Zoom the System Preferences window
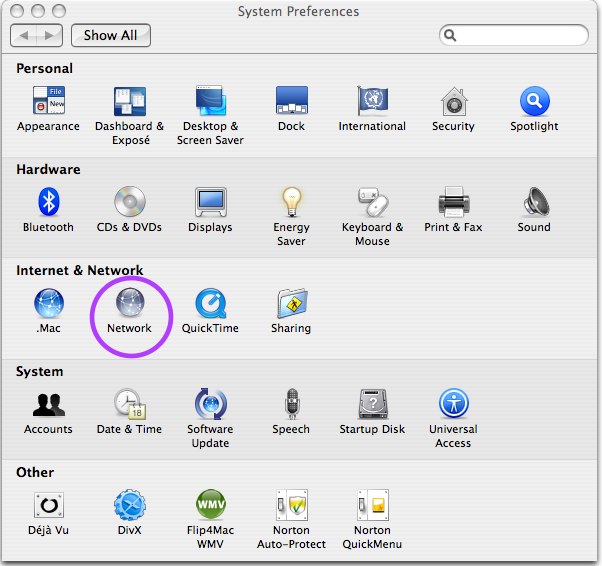The width and height of the screenshot is (602, 566). [x=59, y=11]
